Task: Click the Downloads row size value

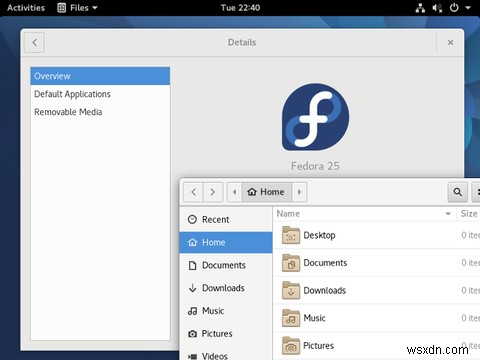Action: click(x=470, y=291)
